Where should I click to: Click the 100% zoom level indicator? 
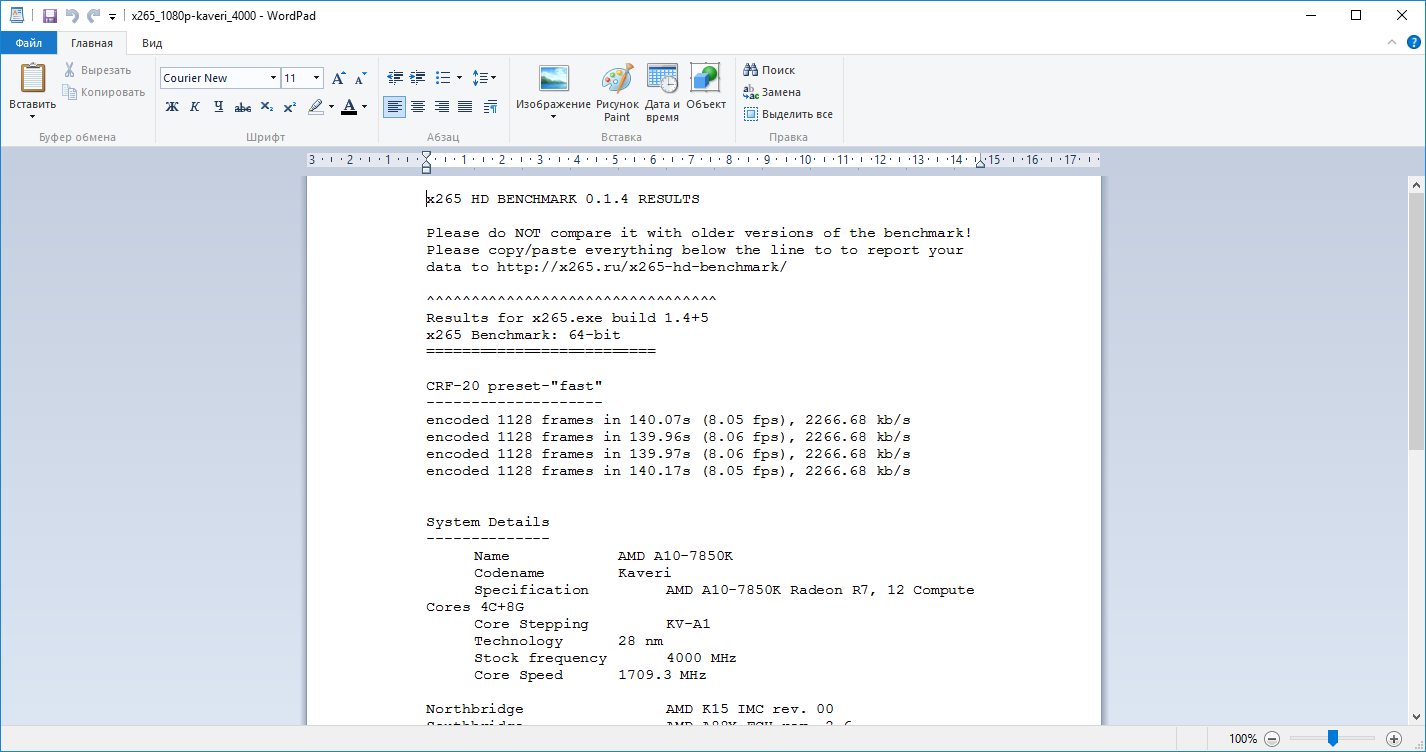1243,739
